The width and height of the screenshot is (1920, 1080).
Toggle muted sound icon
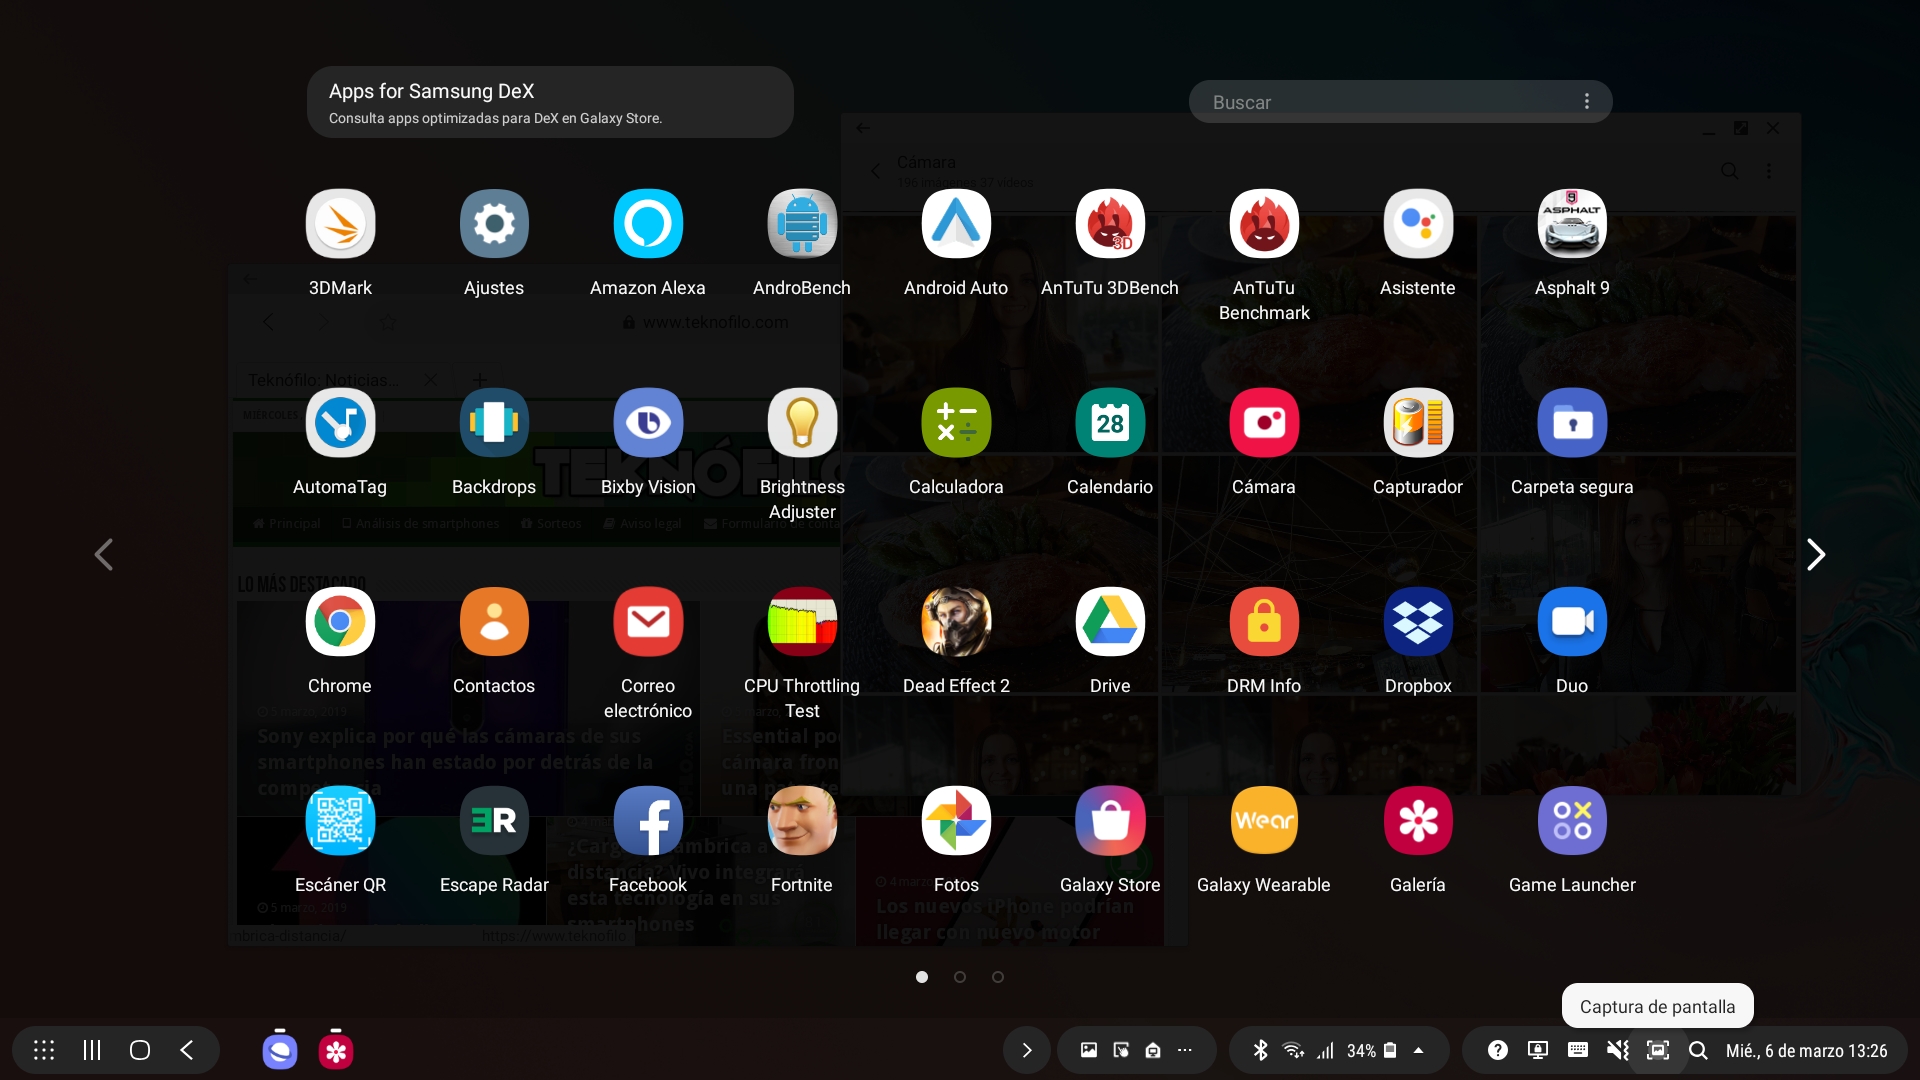point(1618,1050)
